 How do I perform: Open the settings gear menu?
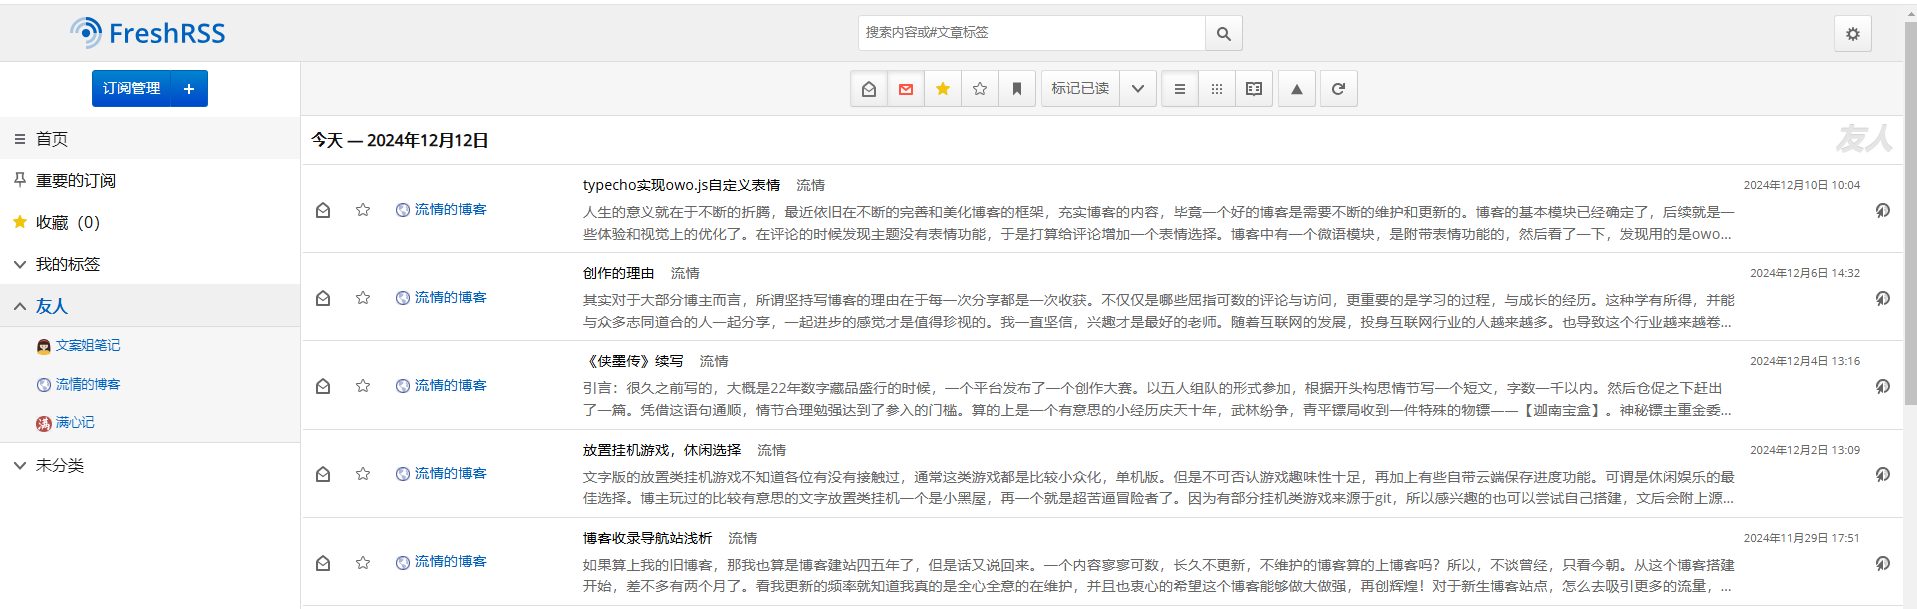(1852, 34)
